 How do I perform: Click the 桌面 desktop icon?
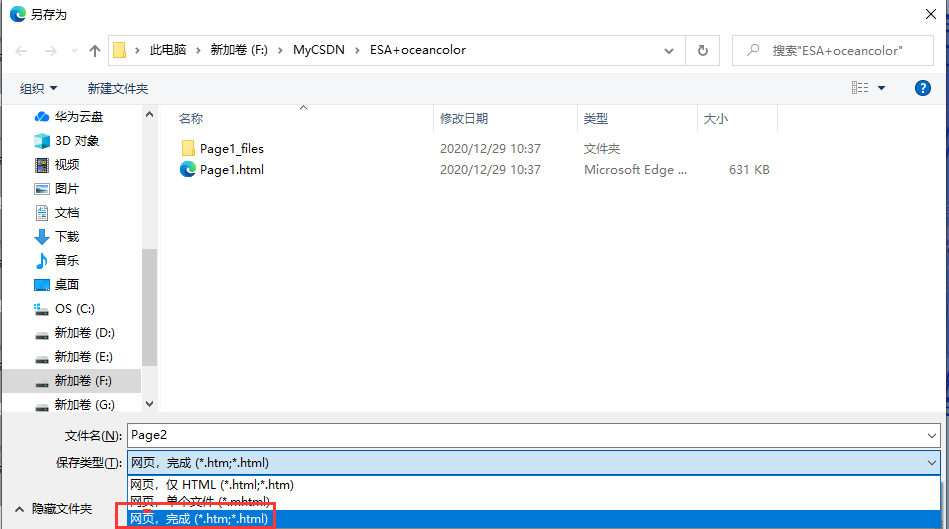(x=42, y=284)
